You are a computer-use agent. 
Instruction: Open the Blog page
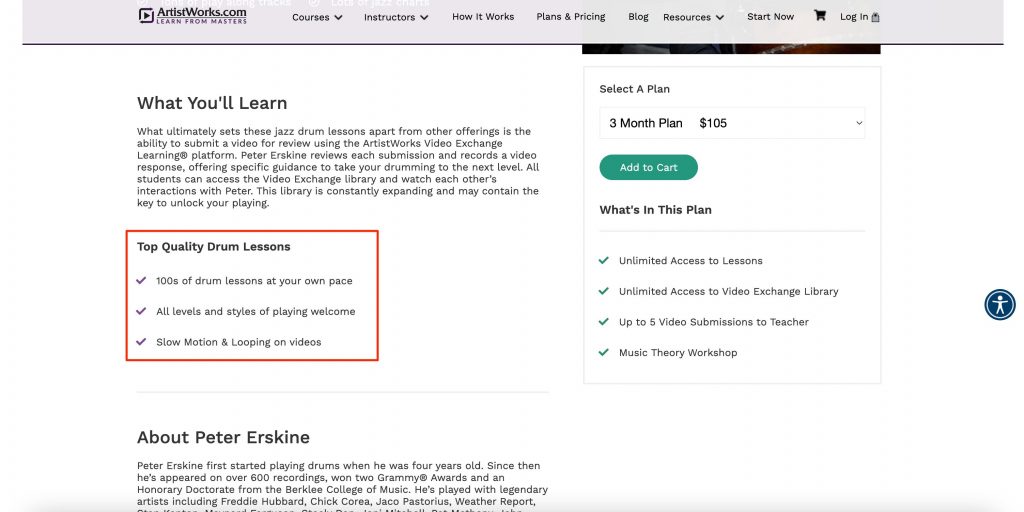(x=638, y=17)
